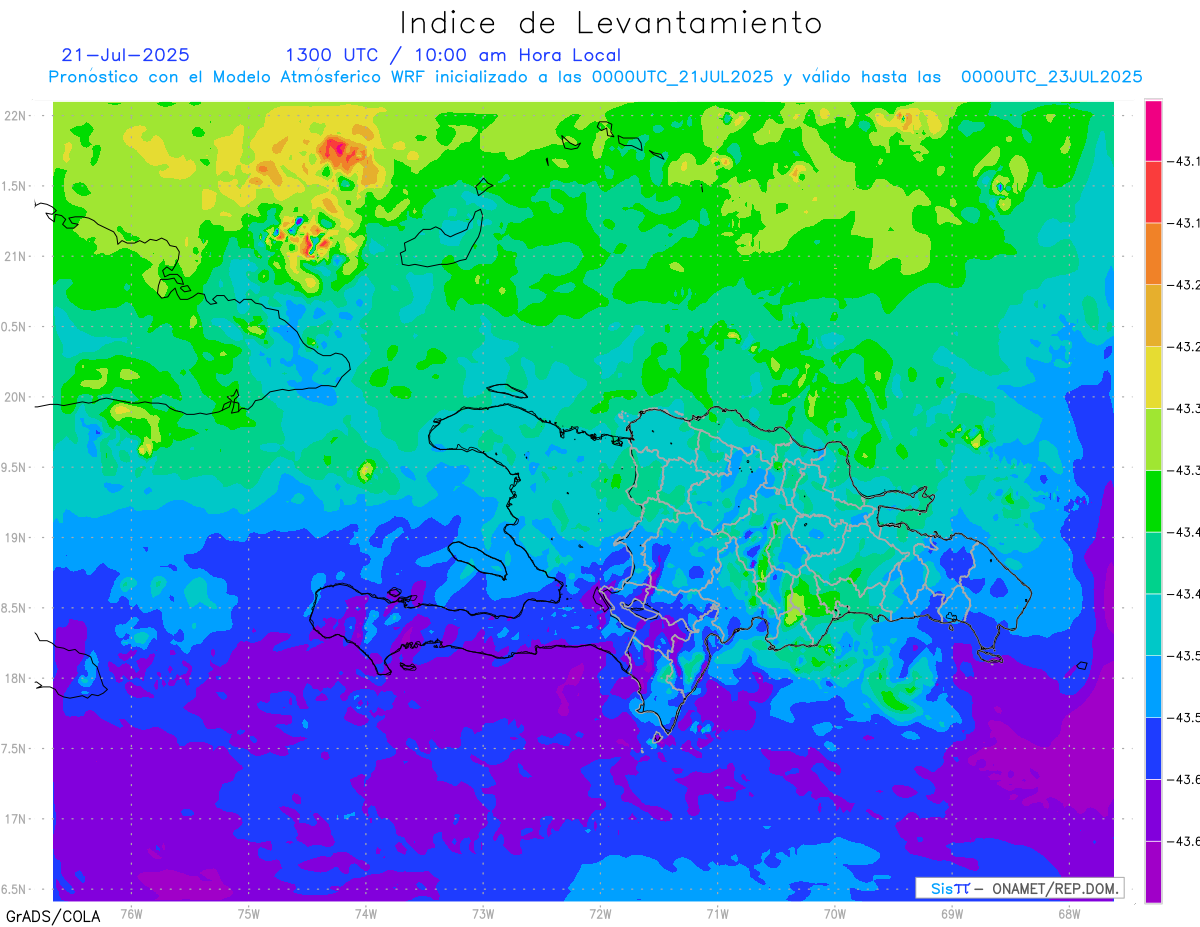Click the title 'Indice de Levantamiento'
The height and width of the screenshot is (927, 1200).
(x=611, y=22)
